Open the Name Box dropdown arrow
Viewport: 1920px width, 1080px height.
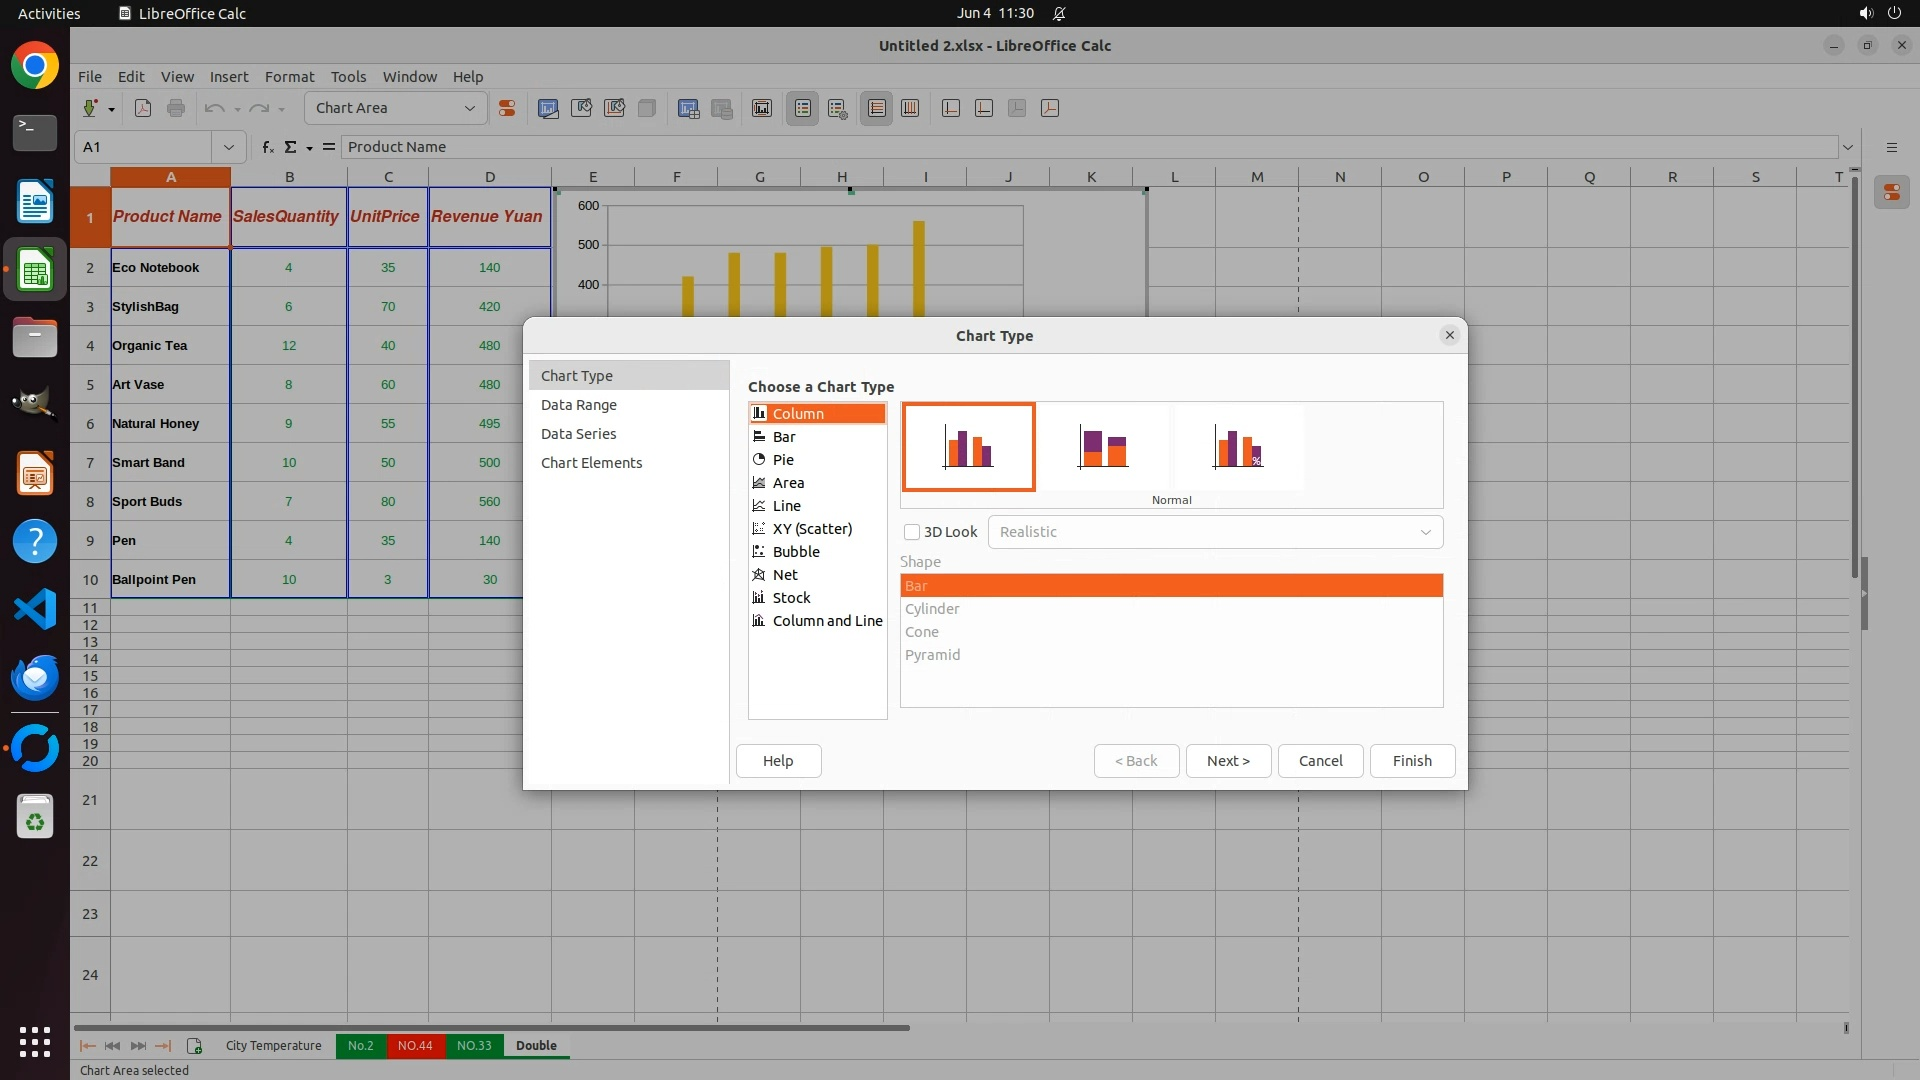(x=229, y=147)
